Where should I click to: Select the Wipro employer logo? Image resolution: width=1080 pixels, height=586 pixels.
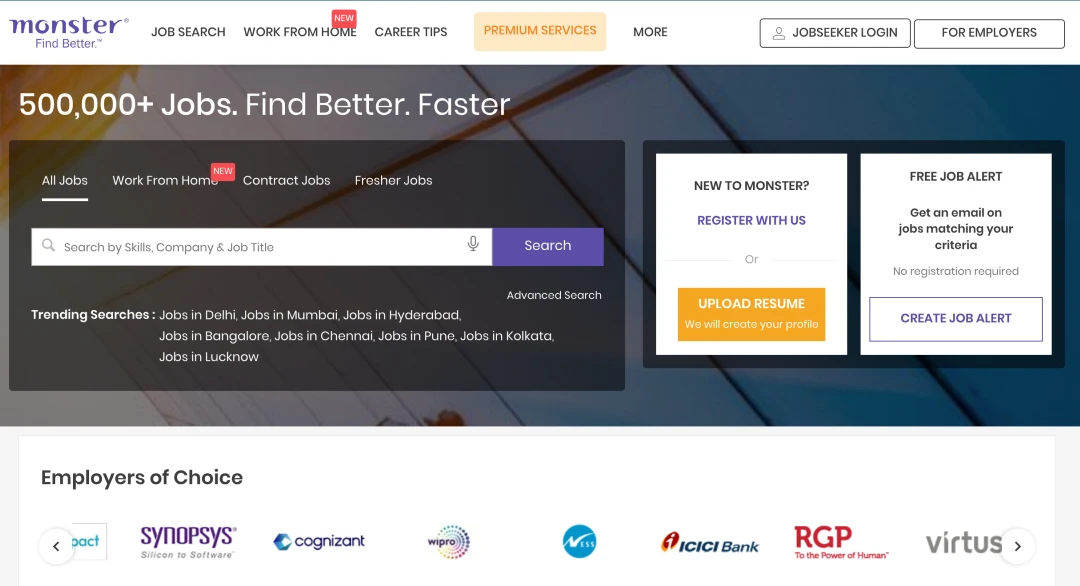[448, 541]
